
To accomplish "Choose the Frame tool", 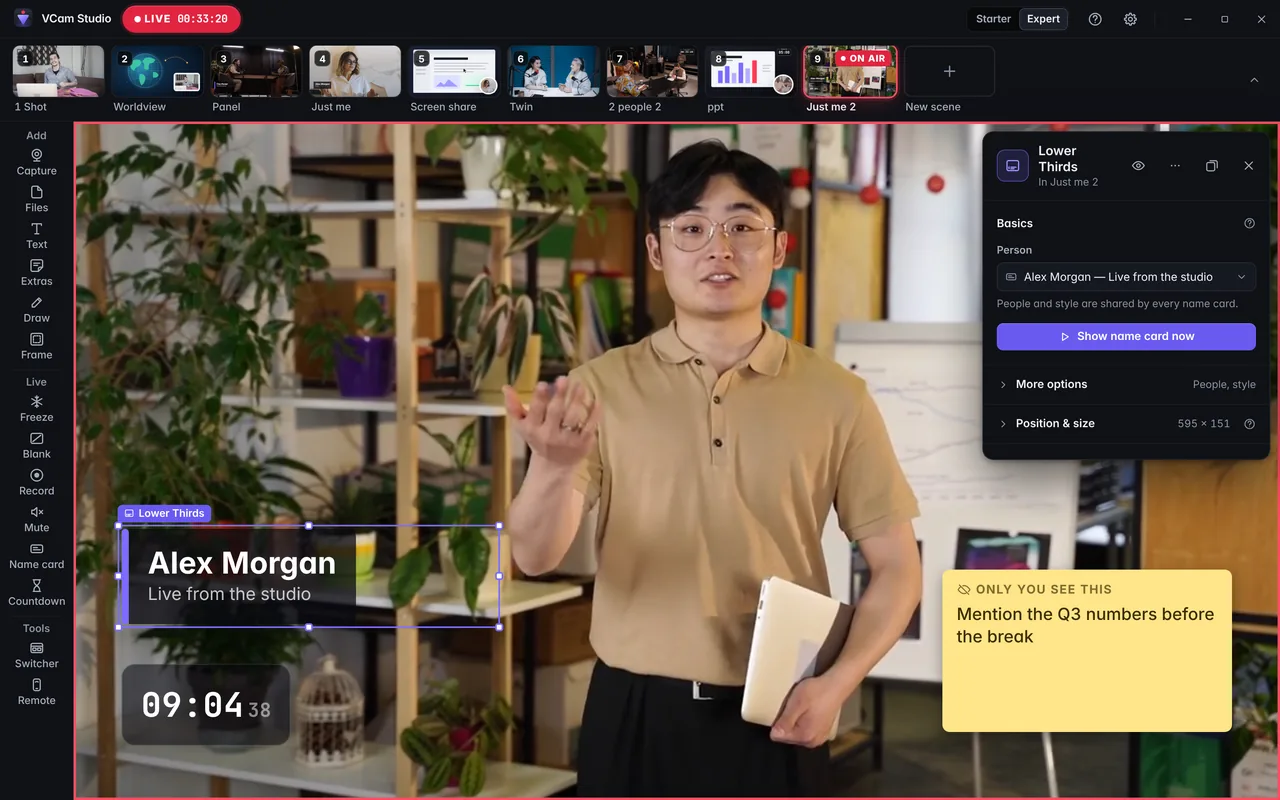I will 36,347.
